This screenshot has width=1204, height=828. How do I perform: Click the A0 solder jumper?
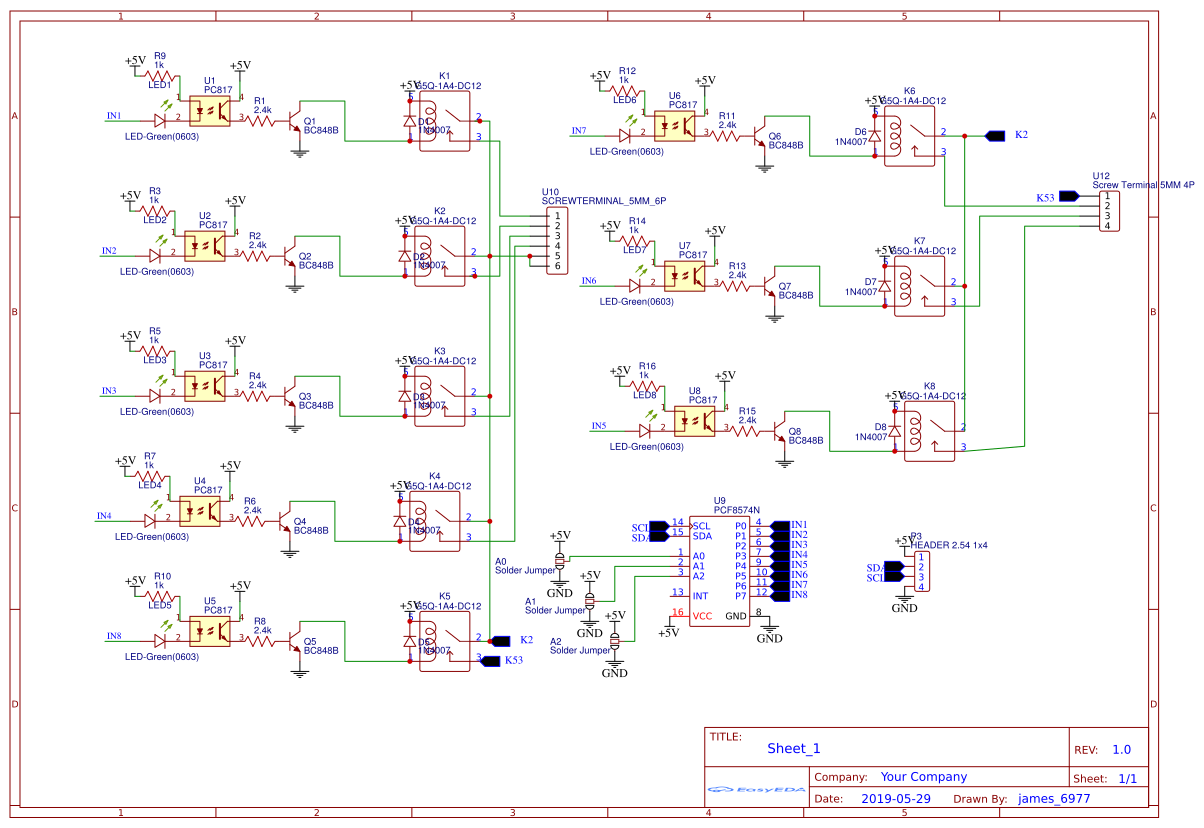560,563
